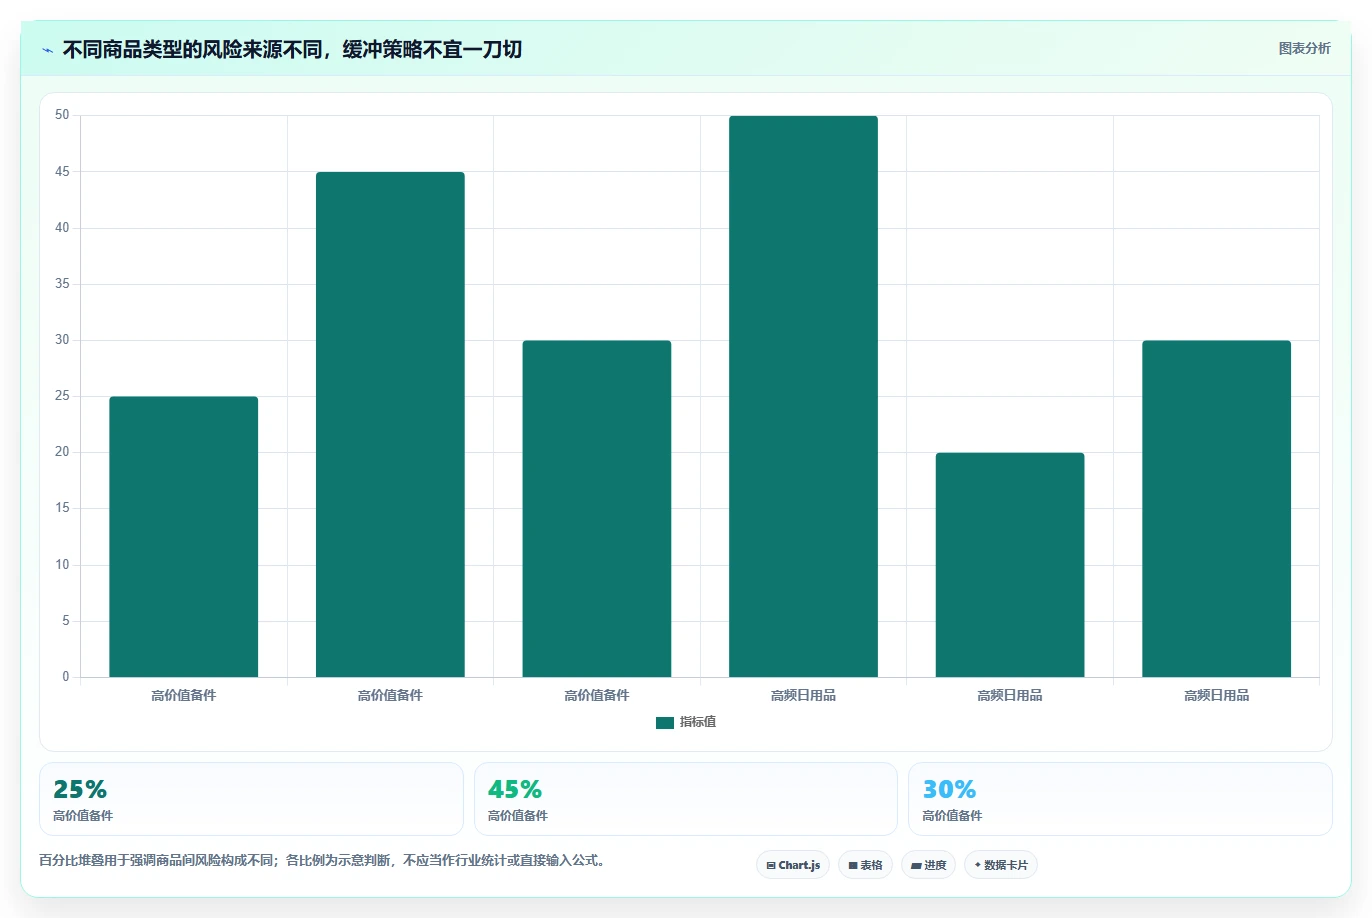Viewport: 1372px width, 918px height.
Task: Click the 图表分析 label in the header
Action: 1304,48
